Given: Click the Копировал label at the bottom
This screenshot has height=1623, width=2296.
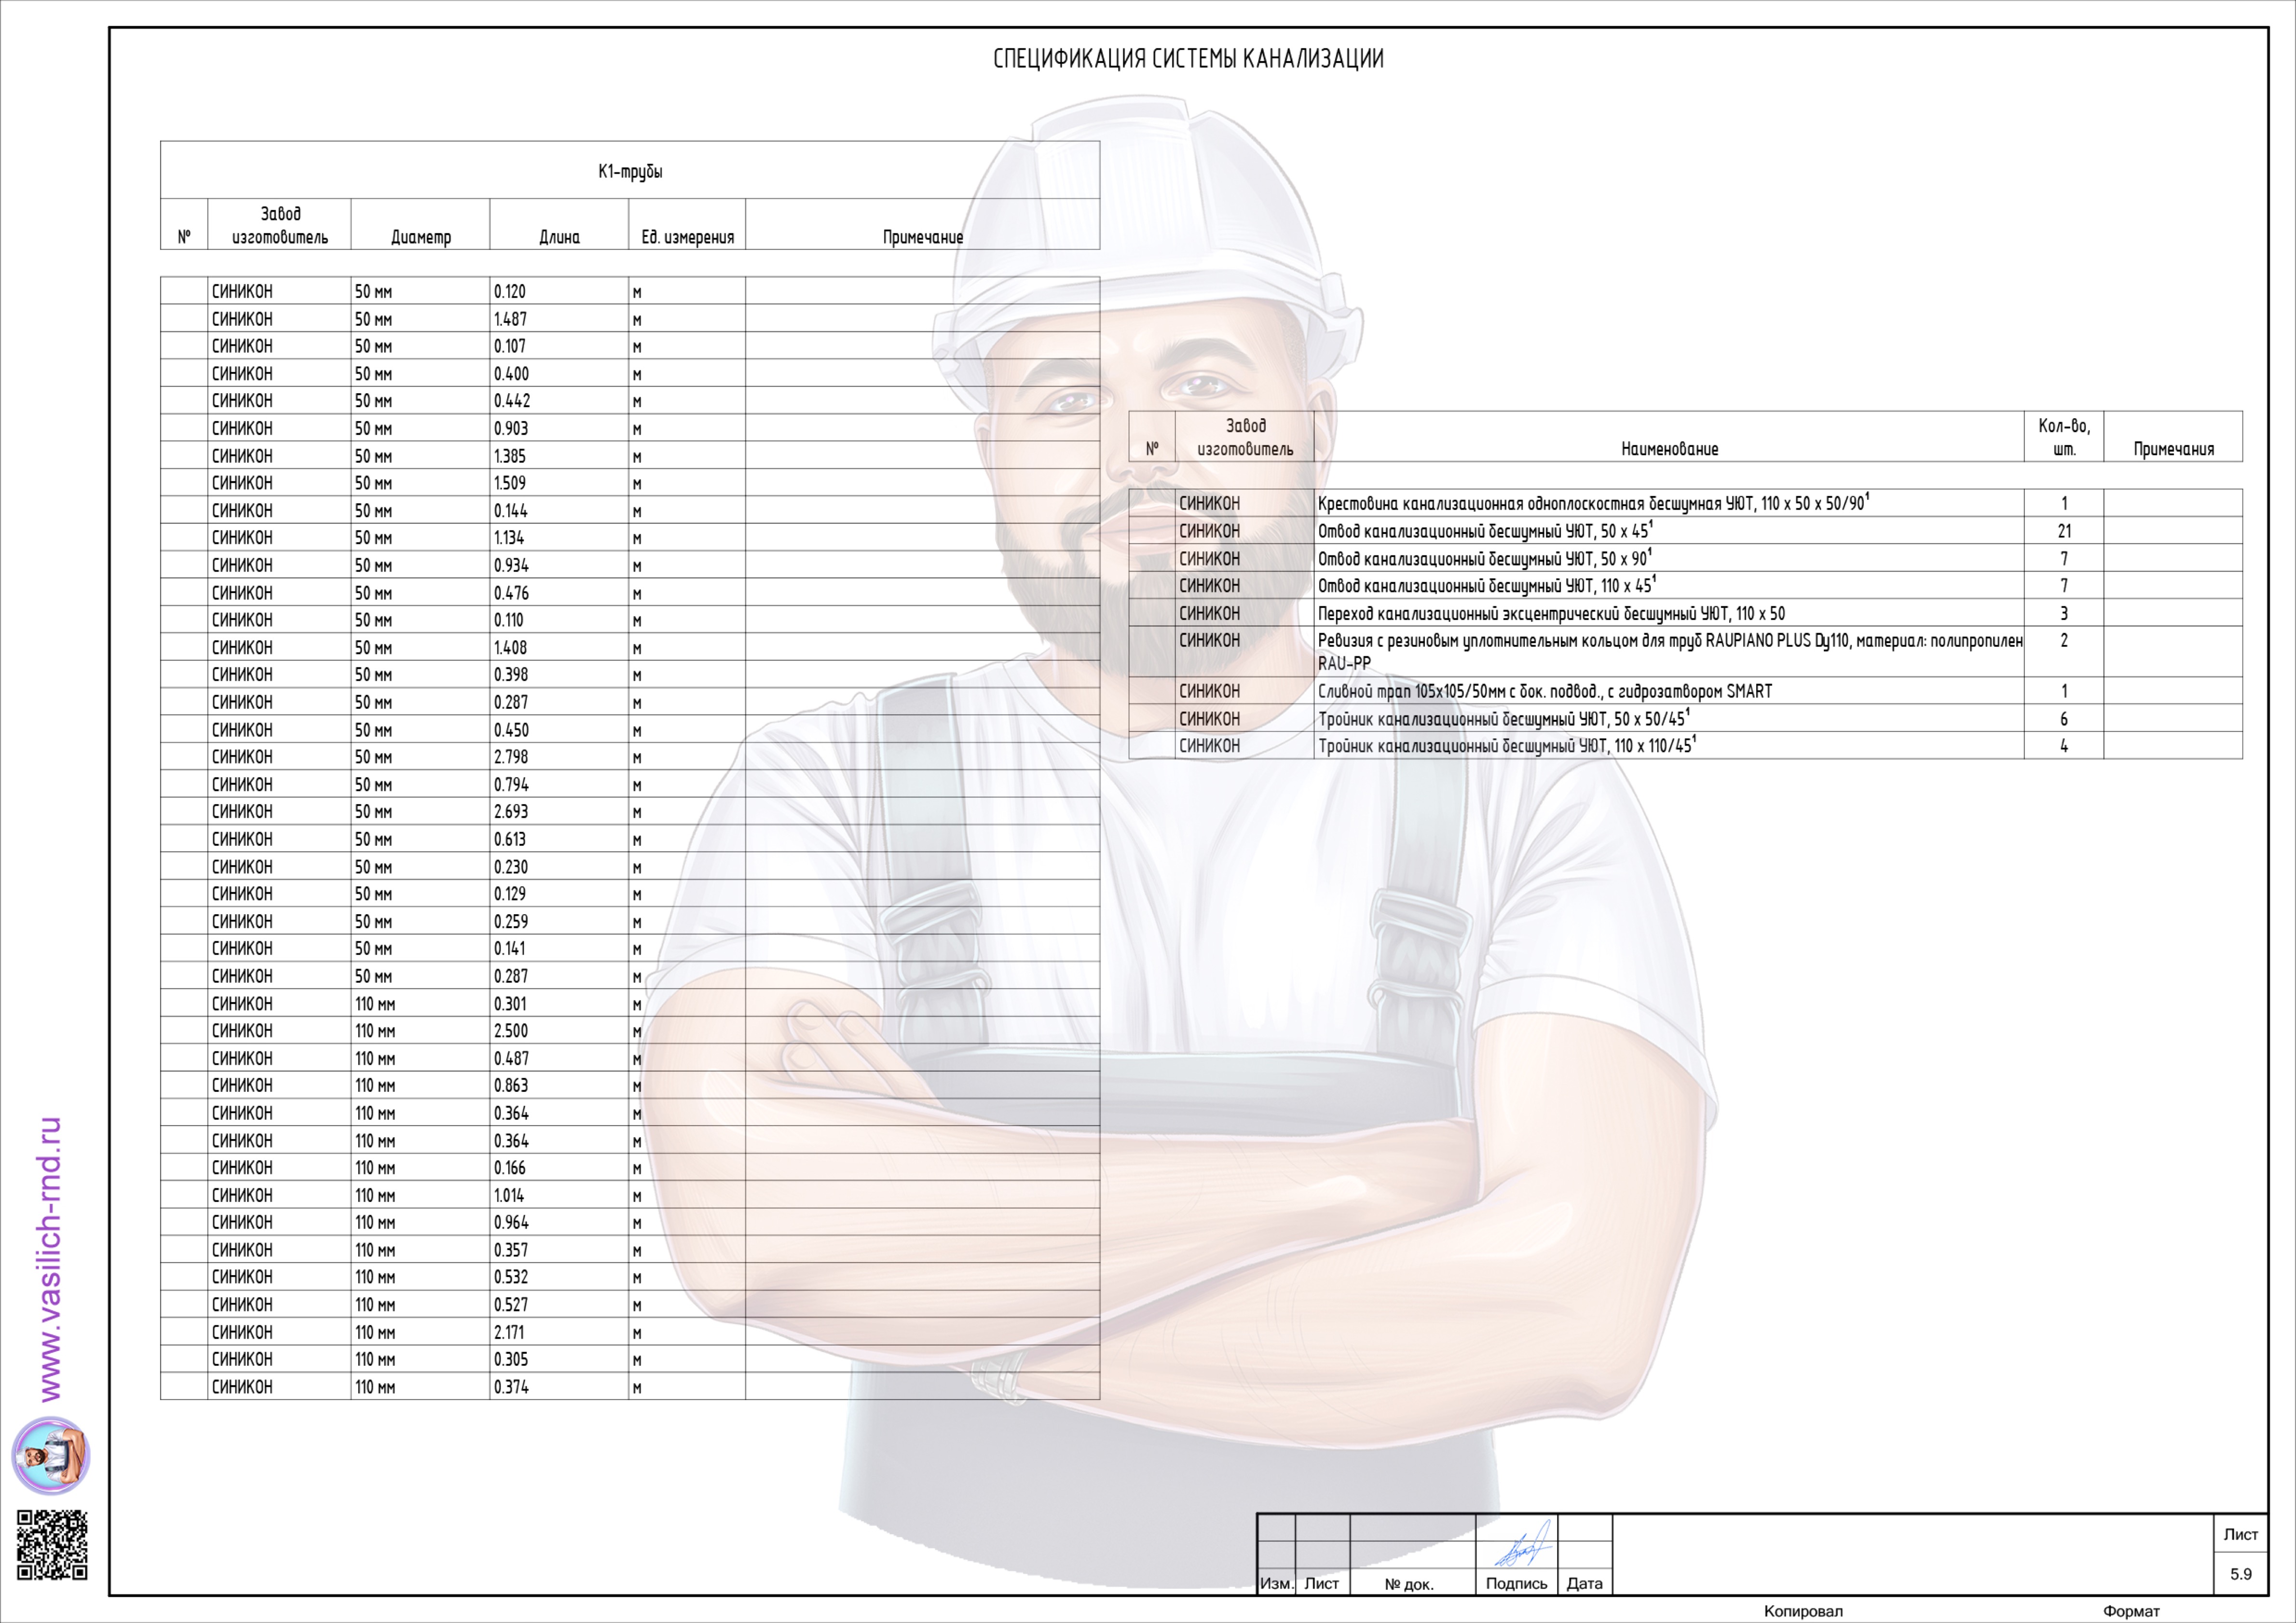Looking at the screenshot, I should click(x=1803, y=1611).
